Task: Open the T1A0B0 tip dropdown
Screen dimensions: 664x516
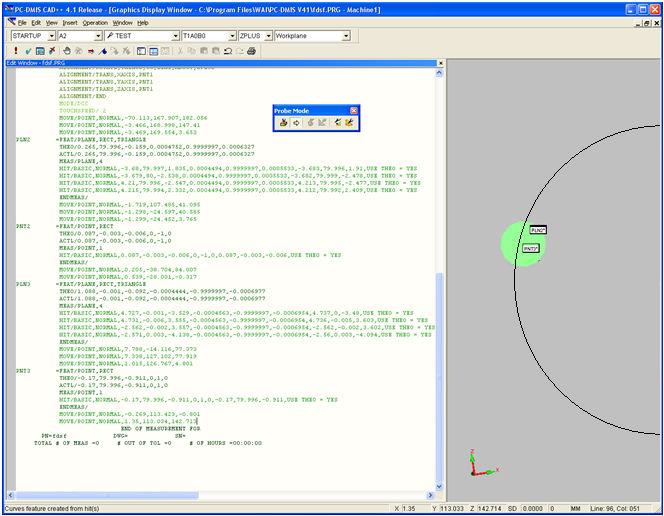Action: [232, 36]
